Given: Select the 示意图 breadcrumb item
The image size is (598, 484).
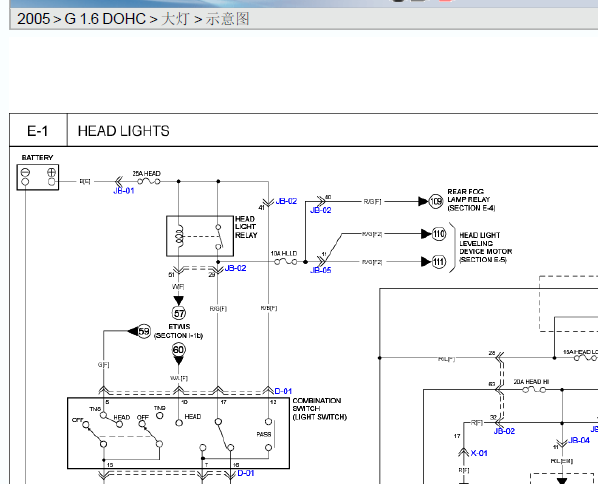Looking at the screenshot, I should tap(228, 19).
